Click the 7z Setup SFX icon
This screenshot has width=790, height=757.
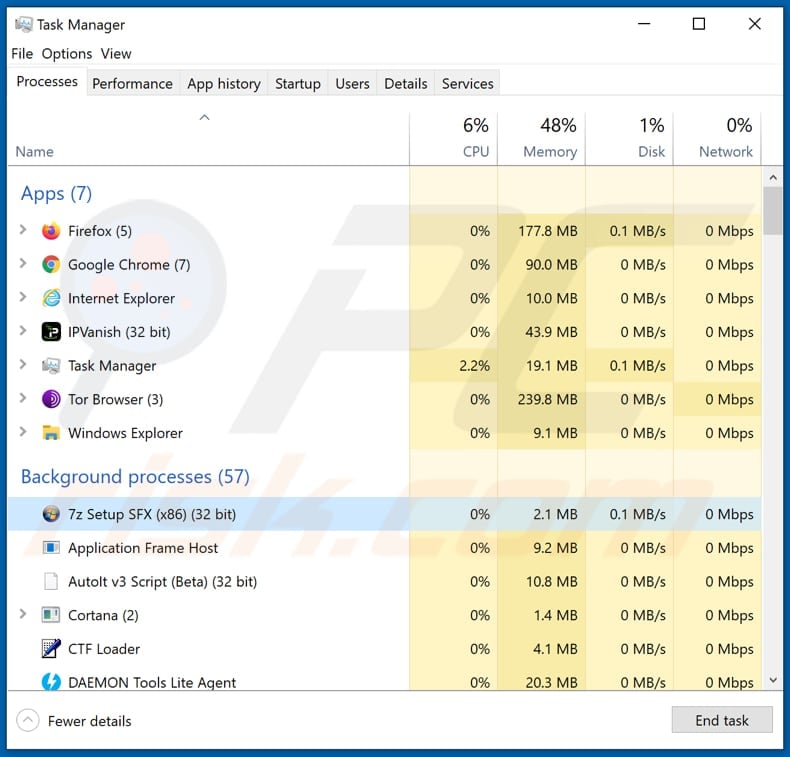(51, 514)
